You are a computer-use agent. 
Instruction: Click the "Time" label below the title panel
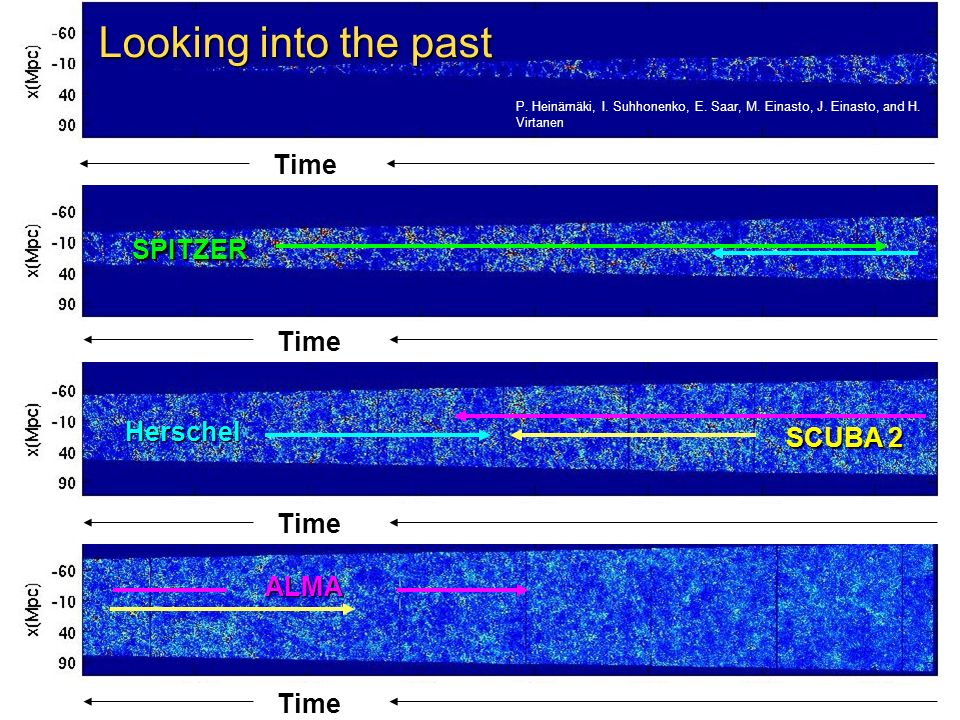(x=306, y=165)
